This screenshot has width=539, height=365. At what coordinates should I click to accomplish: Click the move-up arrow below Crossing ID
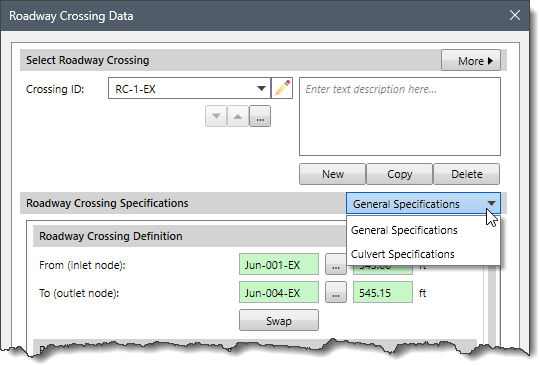238,116
